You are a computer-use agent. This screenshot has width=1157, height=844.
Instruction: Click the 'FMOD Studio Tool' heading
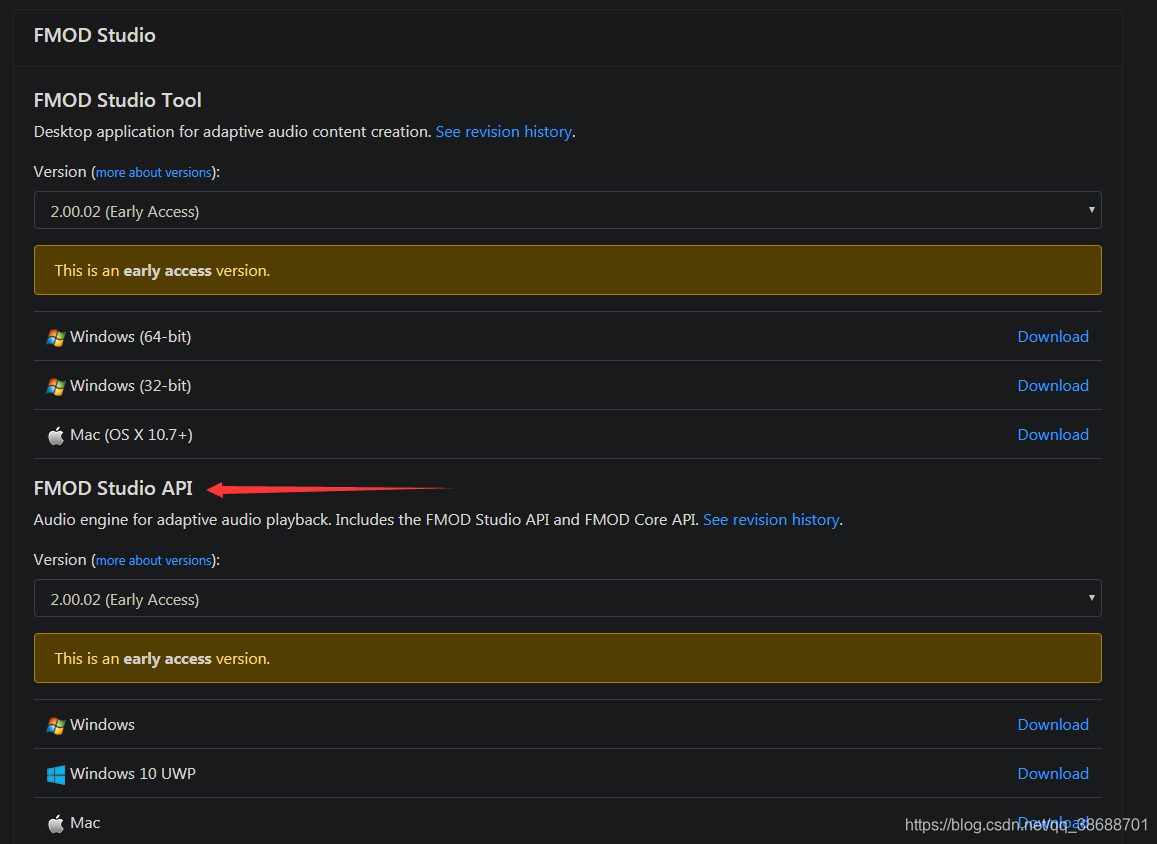(117, 100)
